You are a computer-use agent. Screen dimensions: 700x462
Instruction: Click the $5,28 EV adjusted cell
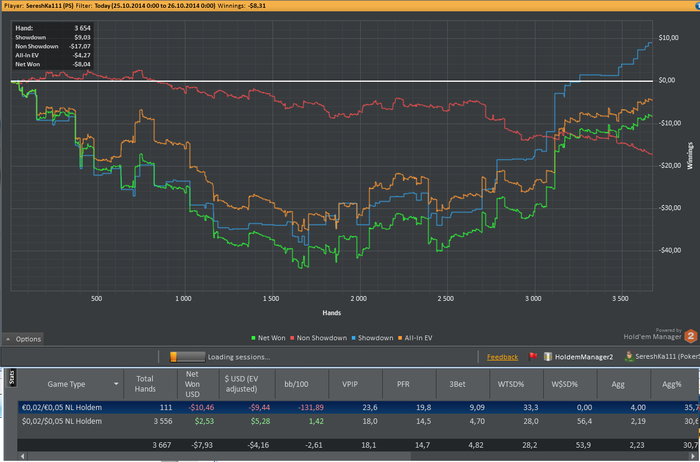(260, 421)
